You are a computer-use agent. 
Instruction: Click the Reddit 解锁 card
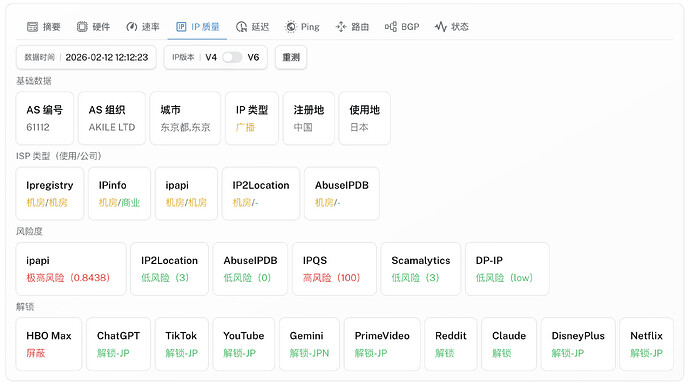point(451,344)
